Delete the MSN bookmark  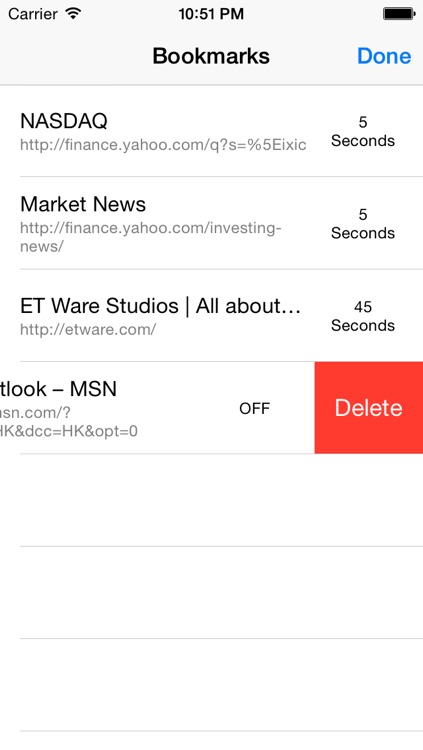(x=368, y=408)
